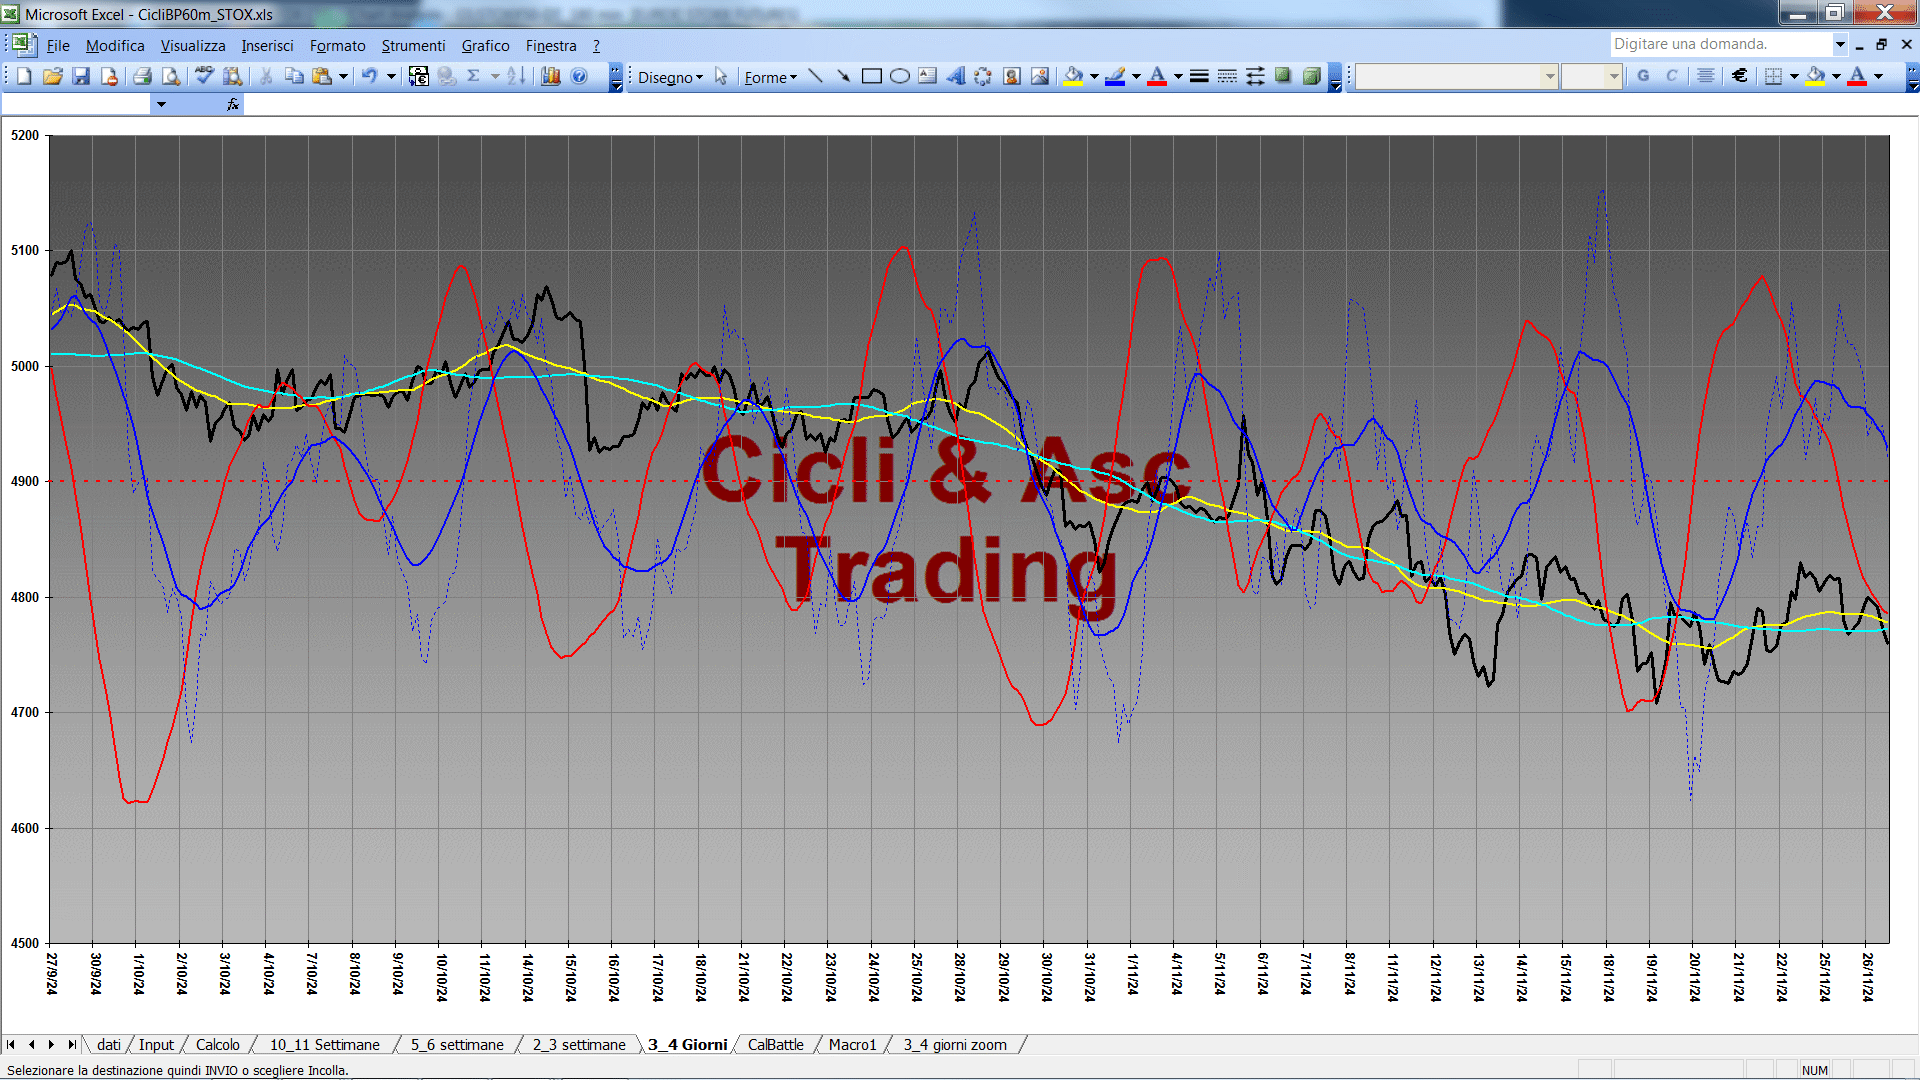1920x1080 pixels.
Task: Switch to the 'dati' sheet tab
Action: (x=108, y=1045)
